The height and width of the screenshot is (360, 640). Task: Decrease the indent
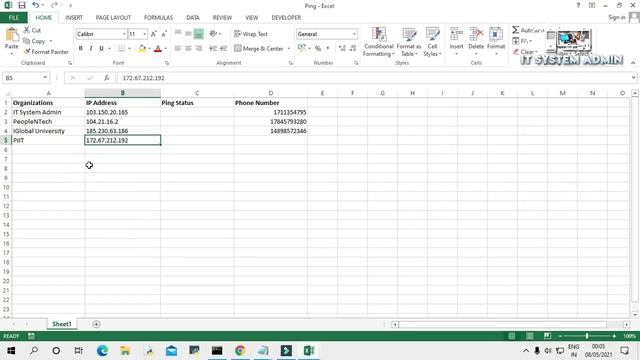pyautogui.click(x=213, y=48)
